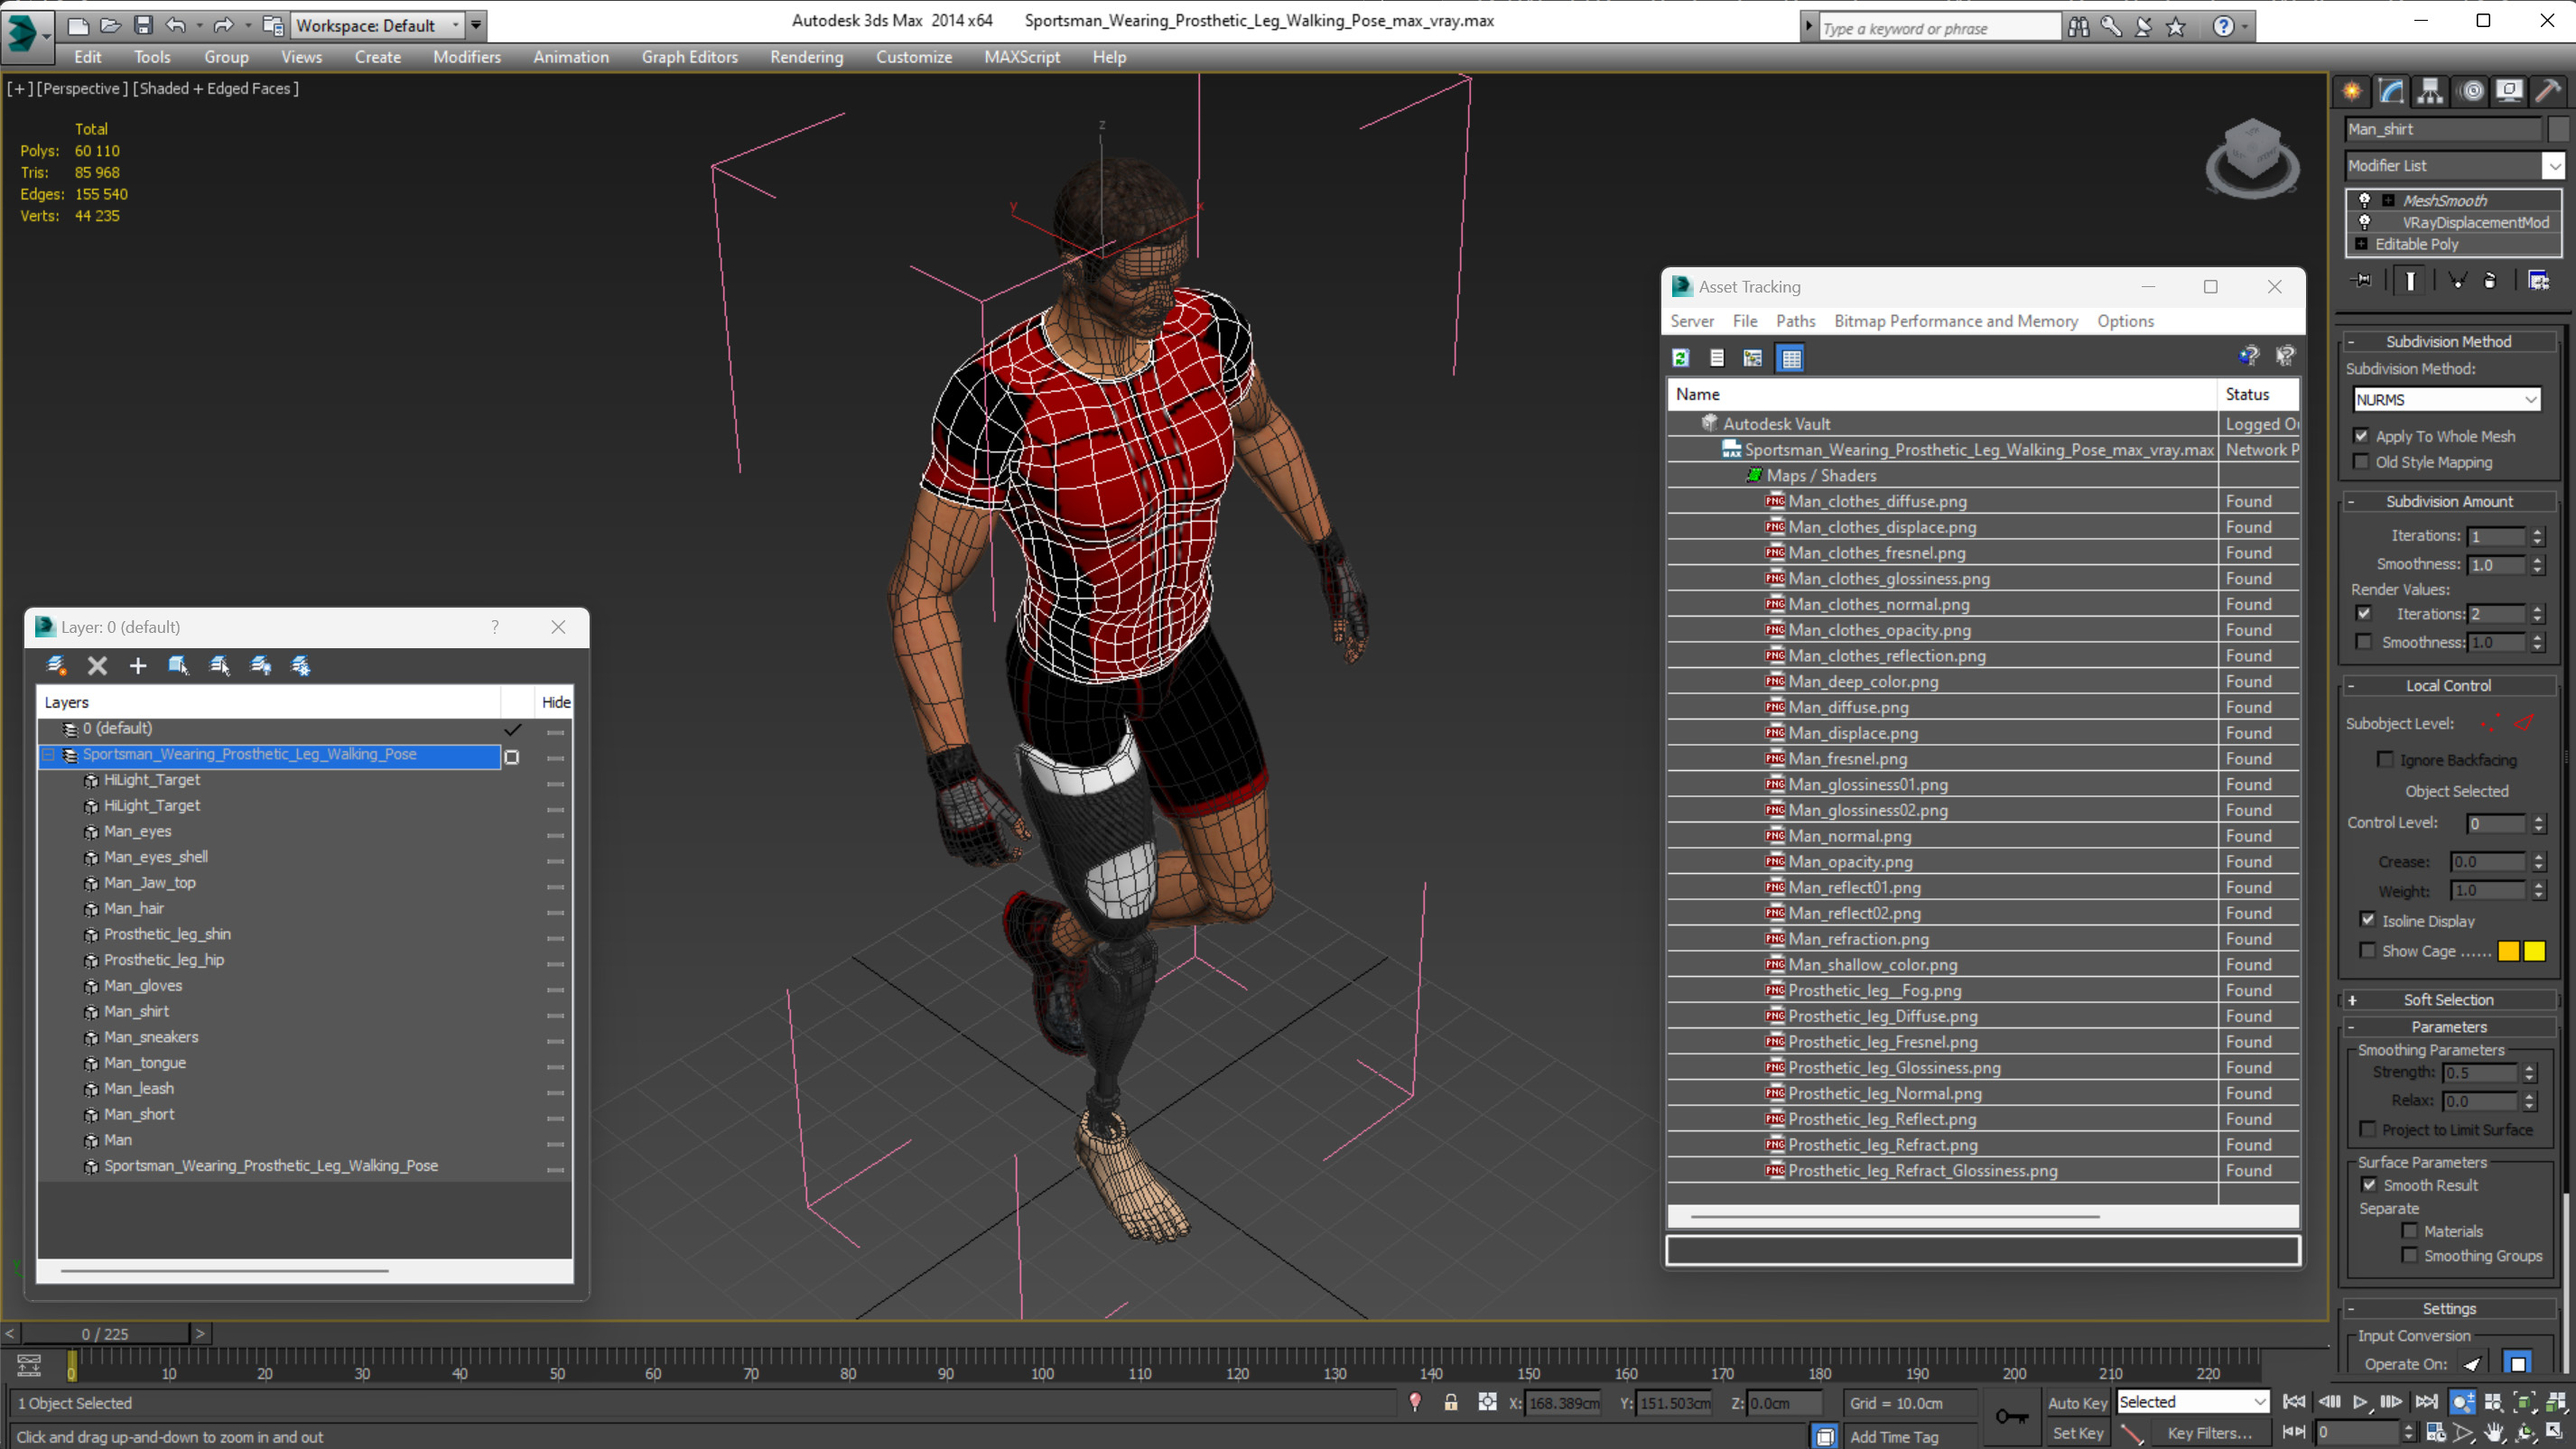Expand Sportsman_Wearing_Prosthetic_Leg_Walking_Pose layer tree
Viewport: 2576px width, 1449px height.
50,752
